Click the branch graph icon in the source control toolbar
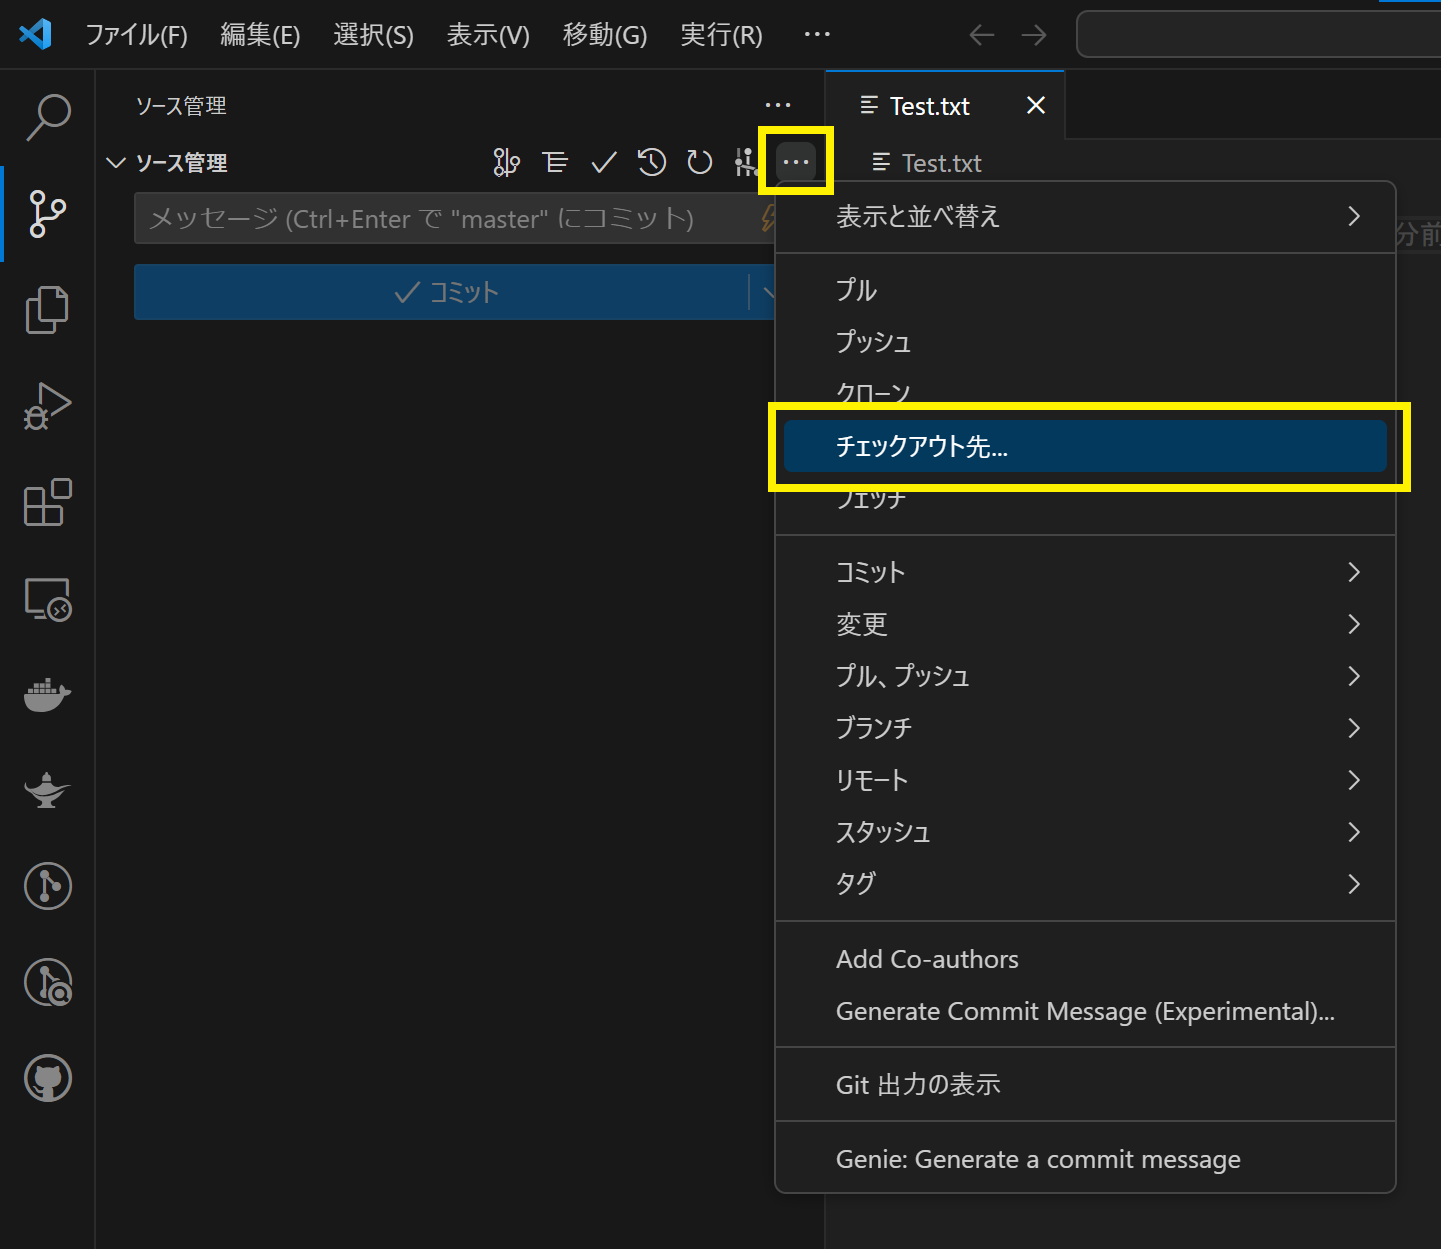 point(507,162)
